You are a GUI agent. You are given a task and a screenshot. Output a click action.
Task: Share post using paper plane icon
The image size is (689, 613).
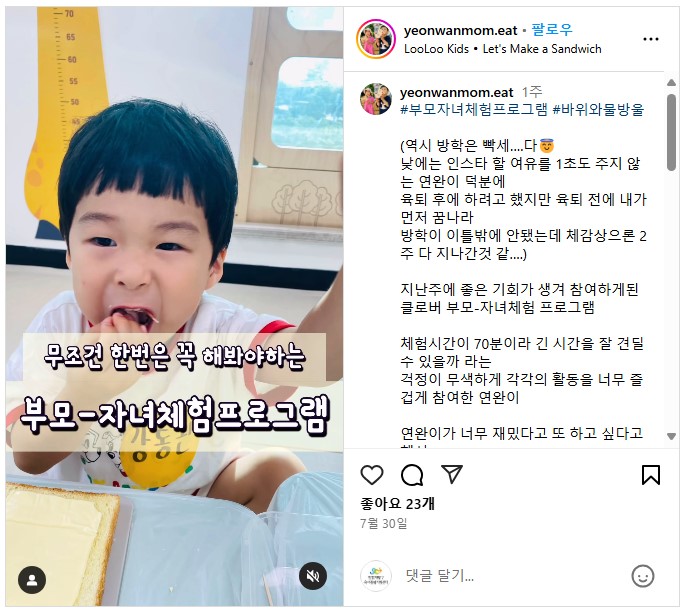[452, 474]
